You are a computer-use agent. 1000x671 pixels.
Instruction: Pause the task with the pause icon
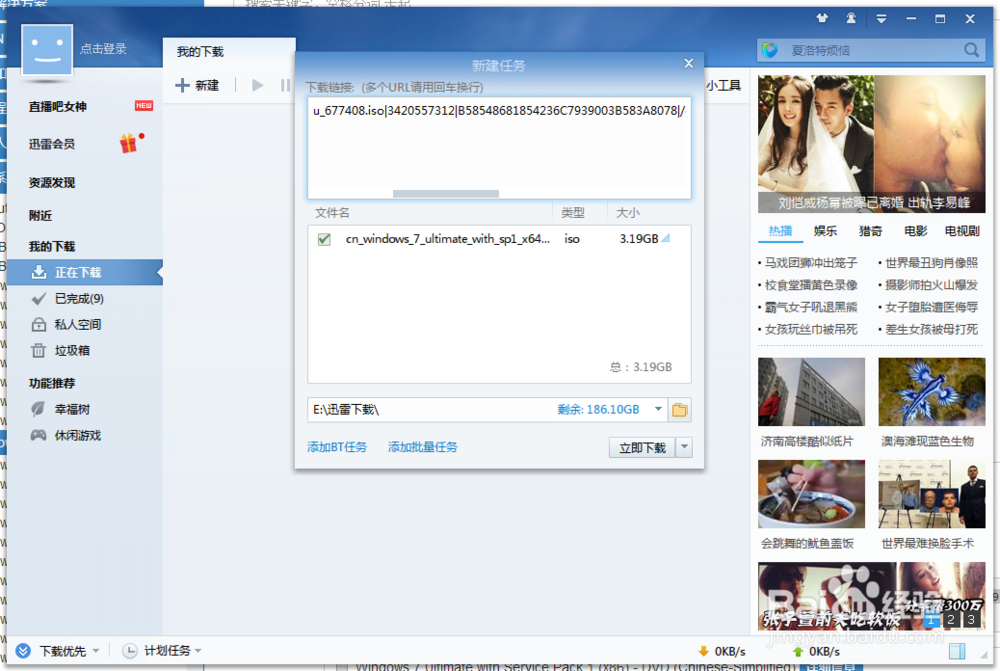(x=285, y=85)
